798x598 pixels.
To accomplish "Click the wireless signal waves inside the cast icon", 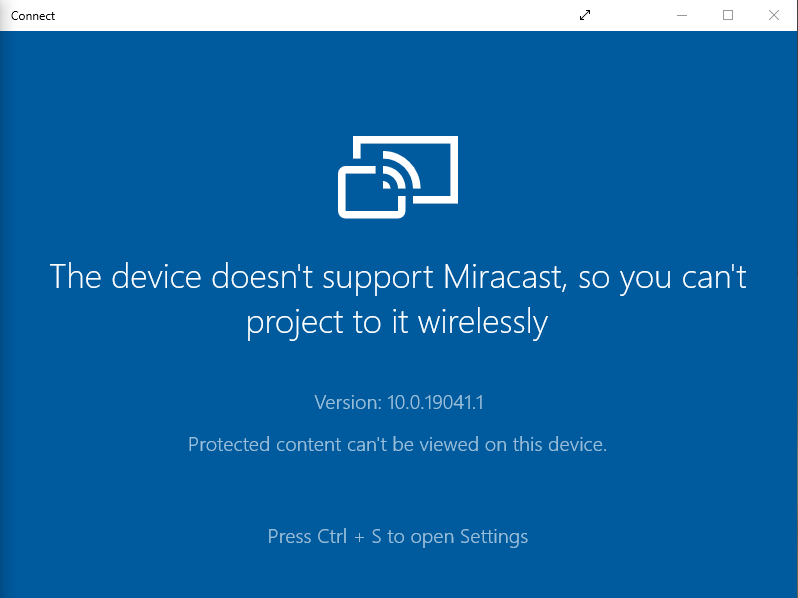I will tap(401, 170).
